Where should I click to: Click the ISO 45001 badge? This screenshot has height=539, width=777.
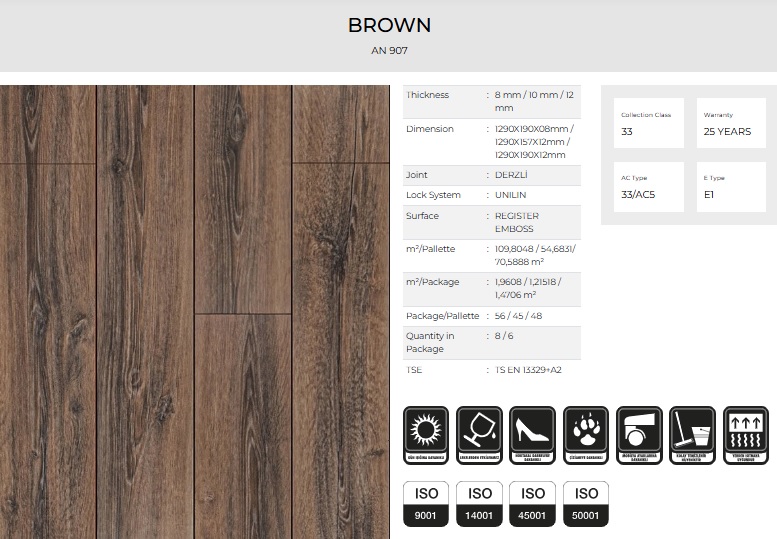[533, 504]
